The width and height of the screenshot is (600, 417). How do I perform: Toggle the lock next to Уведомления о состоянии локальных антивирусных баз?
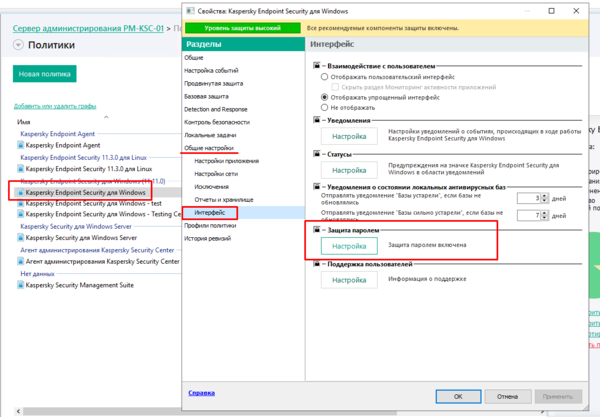point(316,187)
